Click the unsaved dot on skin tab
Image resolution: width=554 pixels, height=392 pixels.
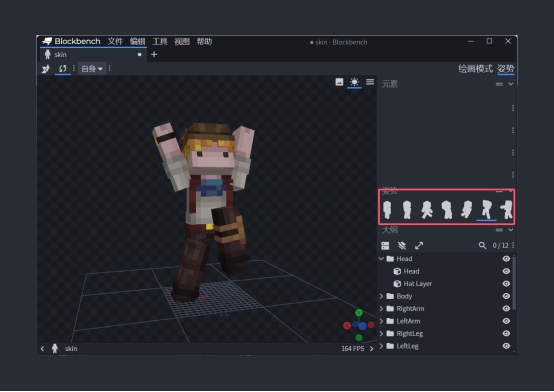pos(140,54)
